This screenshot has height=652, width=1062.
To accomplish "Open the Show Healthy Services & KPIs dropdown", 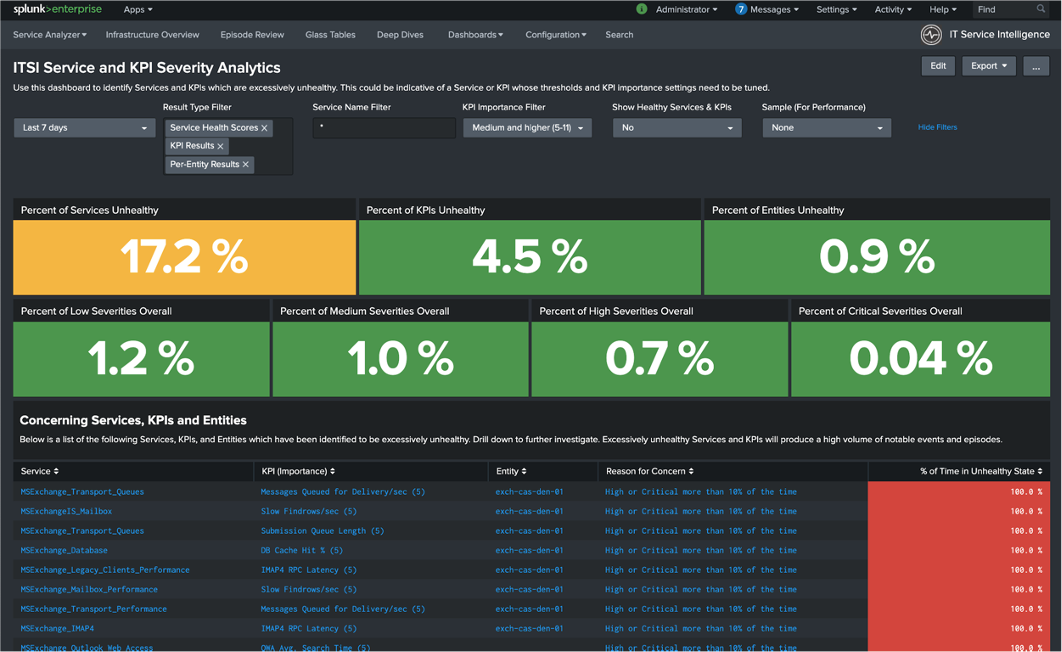I will click(x=677, y=128).
